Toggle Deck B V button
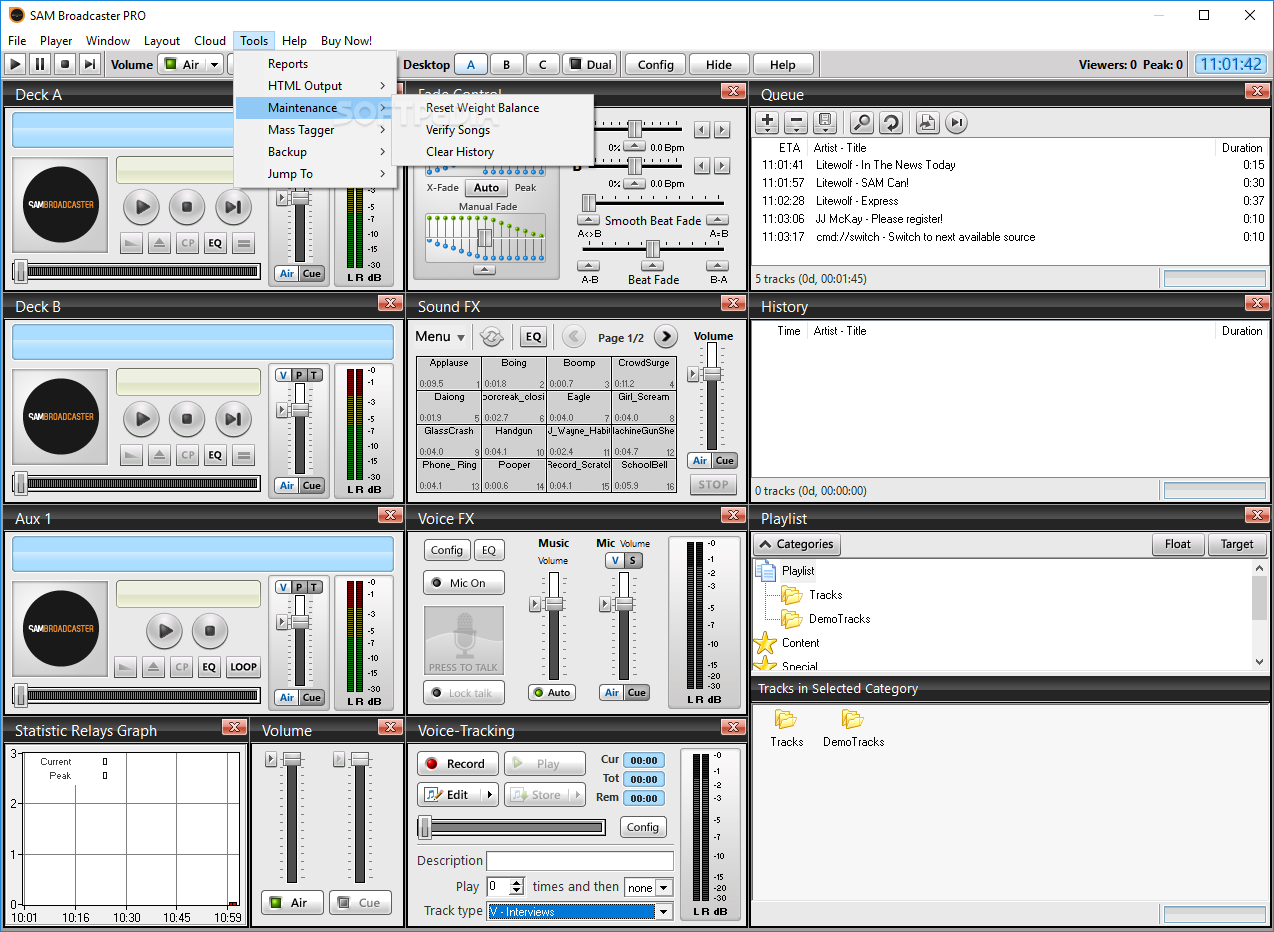Viewport: 1274px width, 932px height. coord(283,375)
